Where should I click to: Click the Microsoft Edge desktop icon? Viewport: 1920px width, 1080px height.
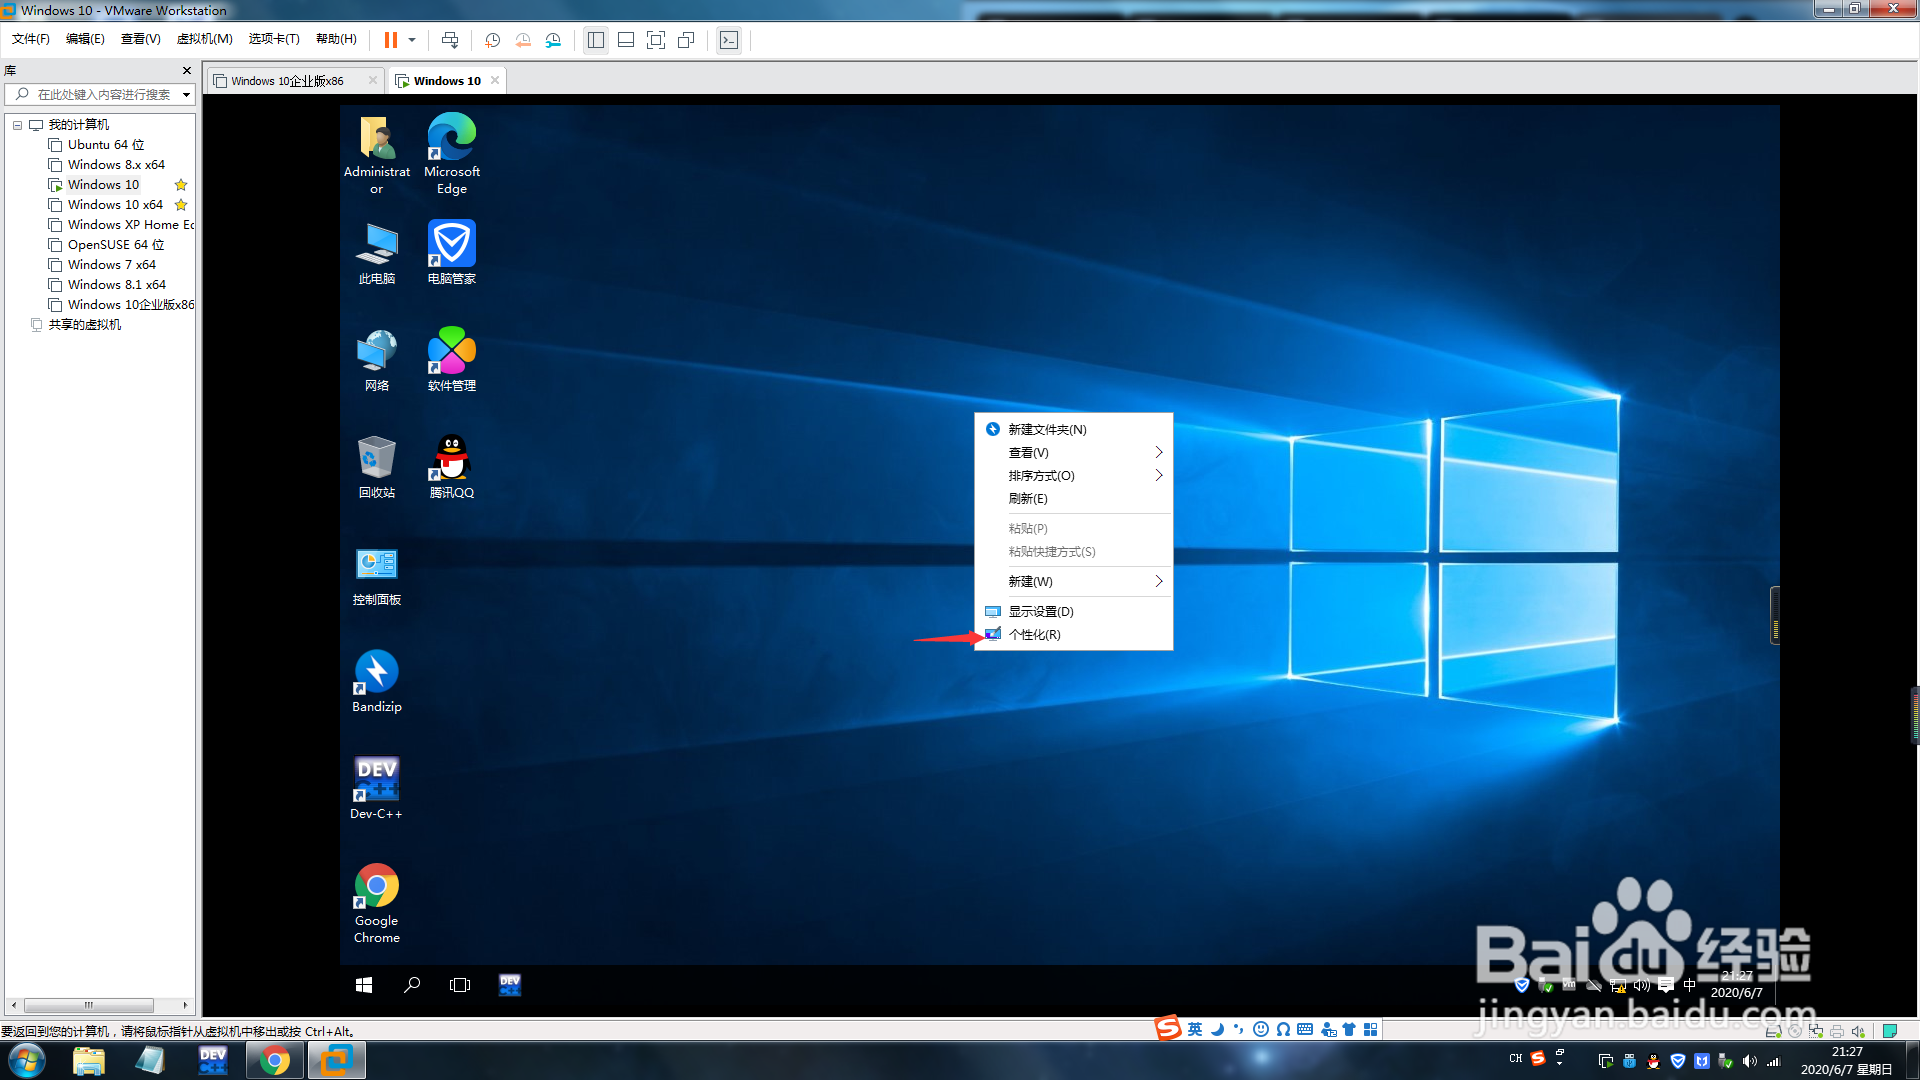coord(452,154)
